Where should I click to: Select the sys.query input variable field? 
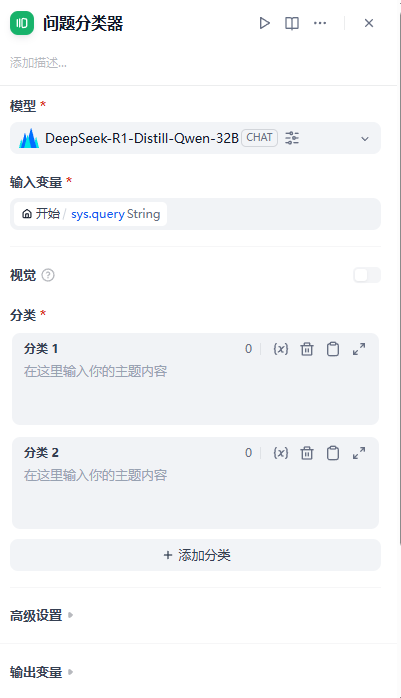pyautogui.click(x=195, y=214)
